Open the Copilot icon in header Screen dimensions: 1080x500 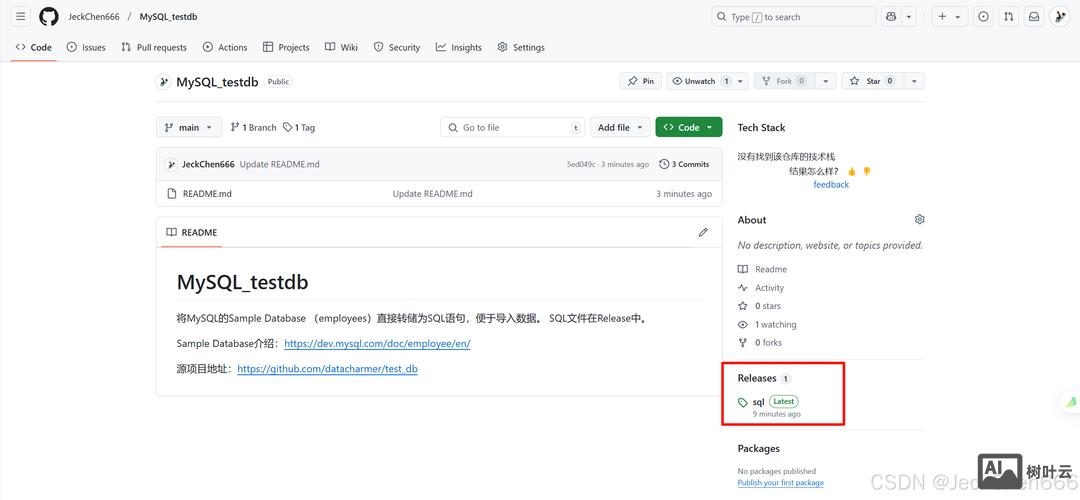coord(891,17)
